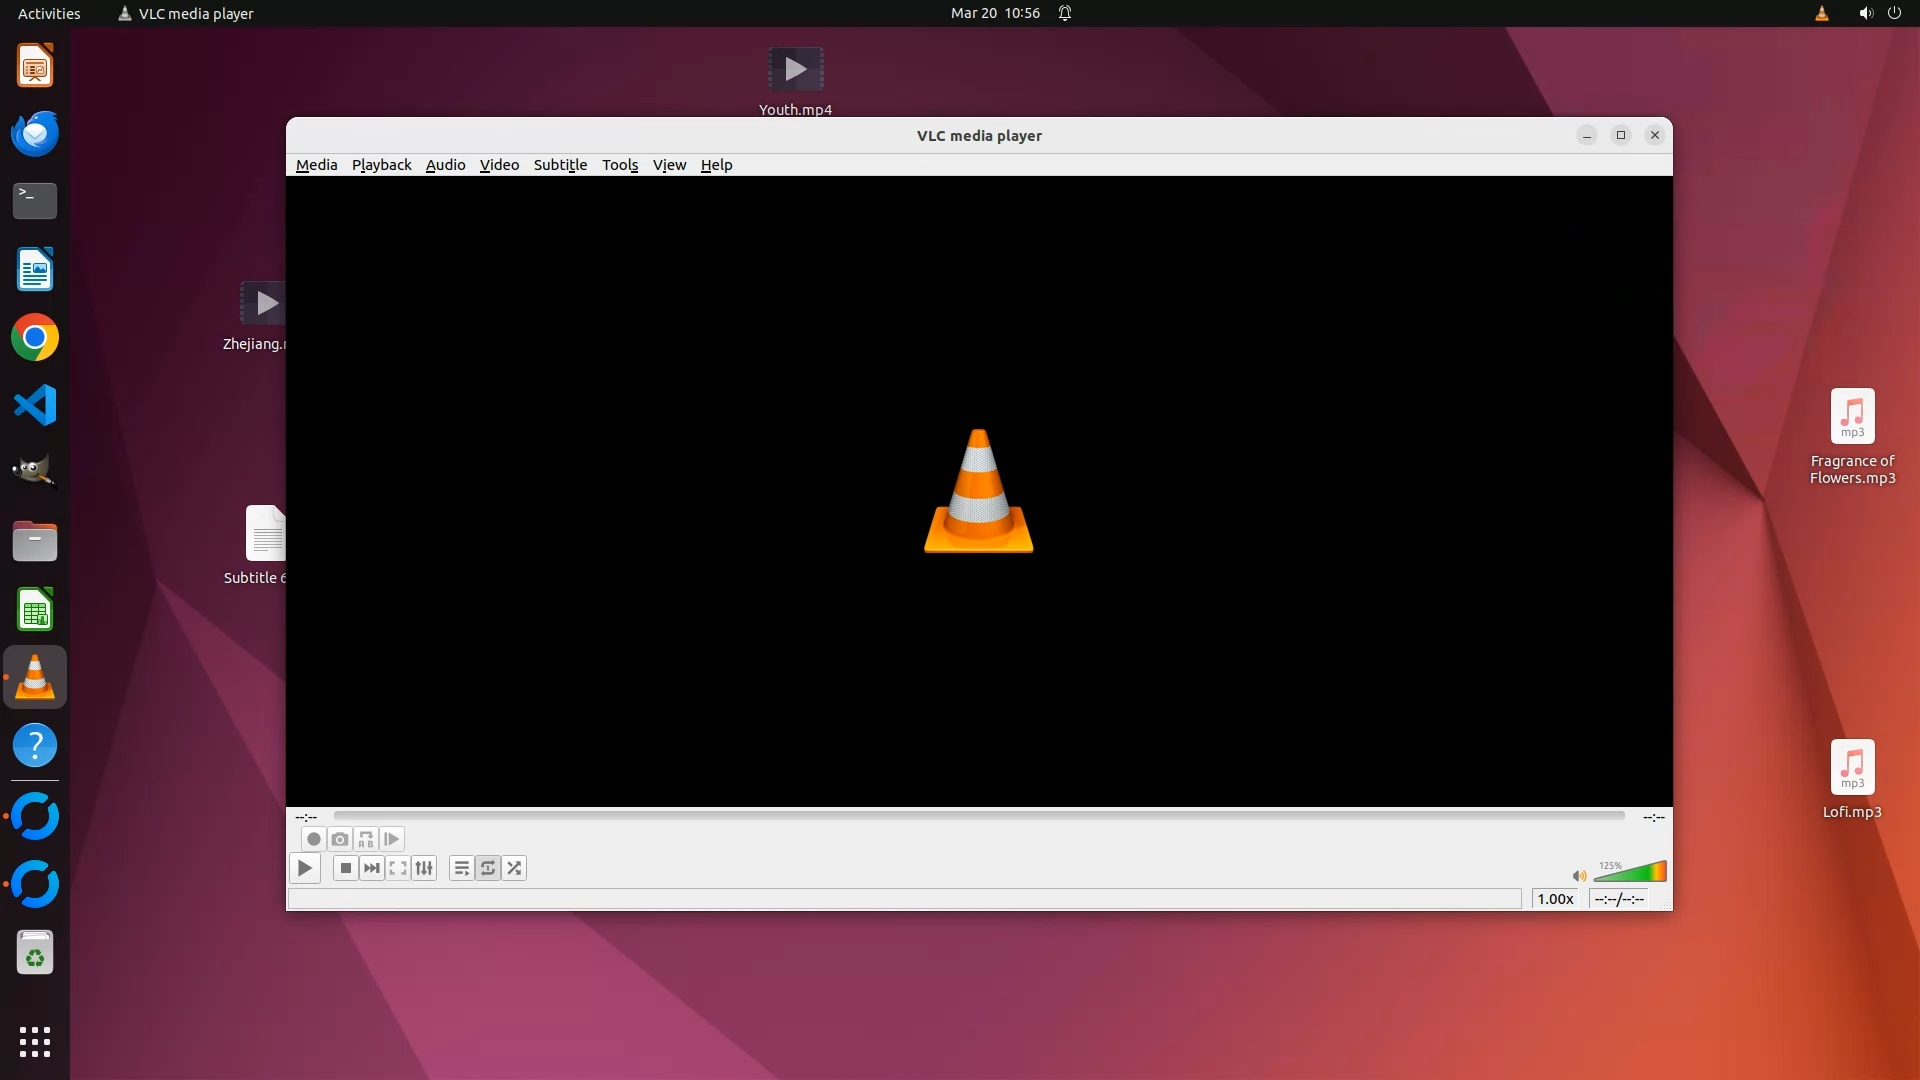Adjust the volume slider
This screenshot has height=1080, width=1920.
click(1630, 873)
